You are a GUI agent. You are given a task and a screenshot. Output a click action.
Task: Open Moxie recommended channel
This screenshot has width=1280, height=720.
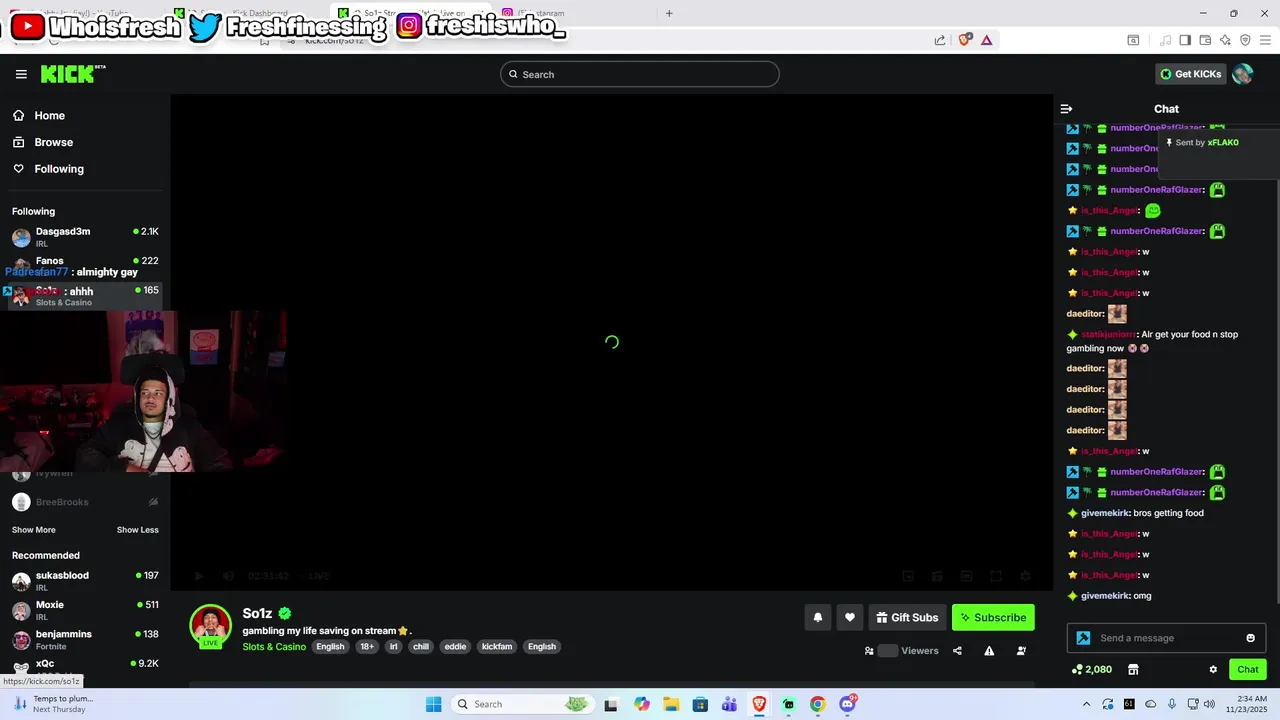[85, 610]
